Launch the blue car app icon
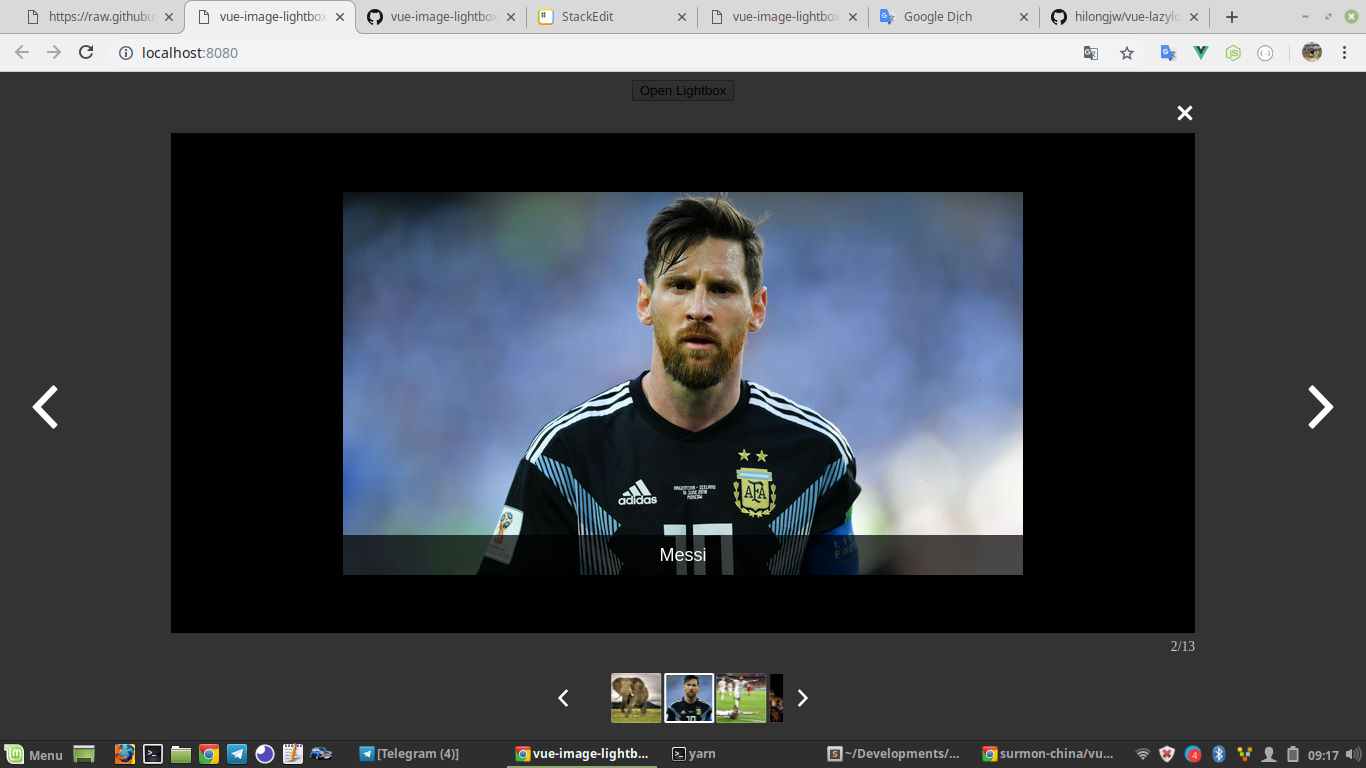The image size is (1366, 768). click(321, 754)
